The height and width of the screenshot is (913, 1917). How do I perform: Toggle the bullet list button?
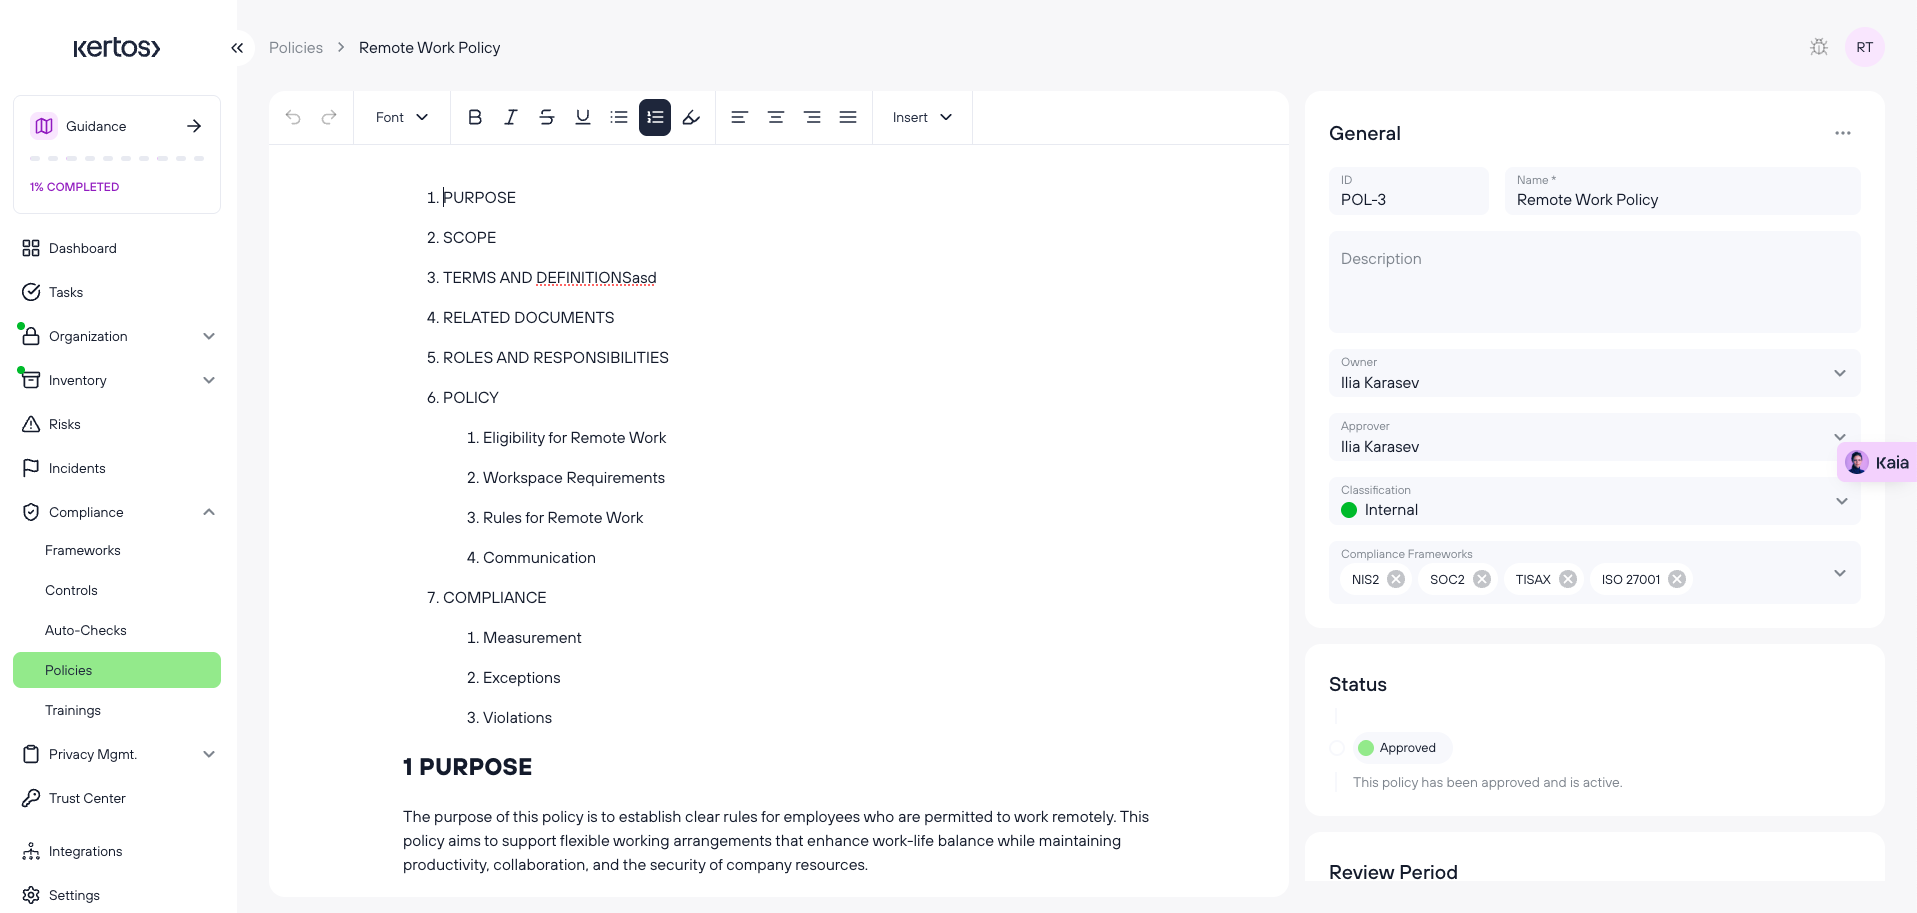[x=619, y=117]
